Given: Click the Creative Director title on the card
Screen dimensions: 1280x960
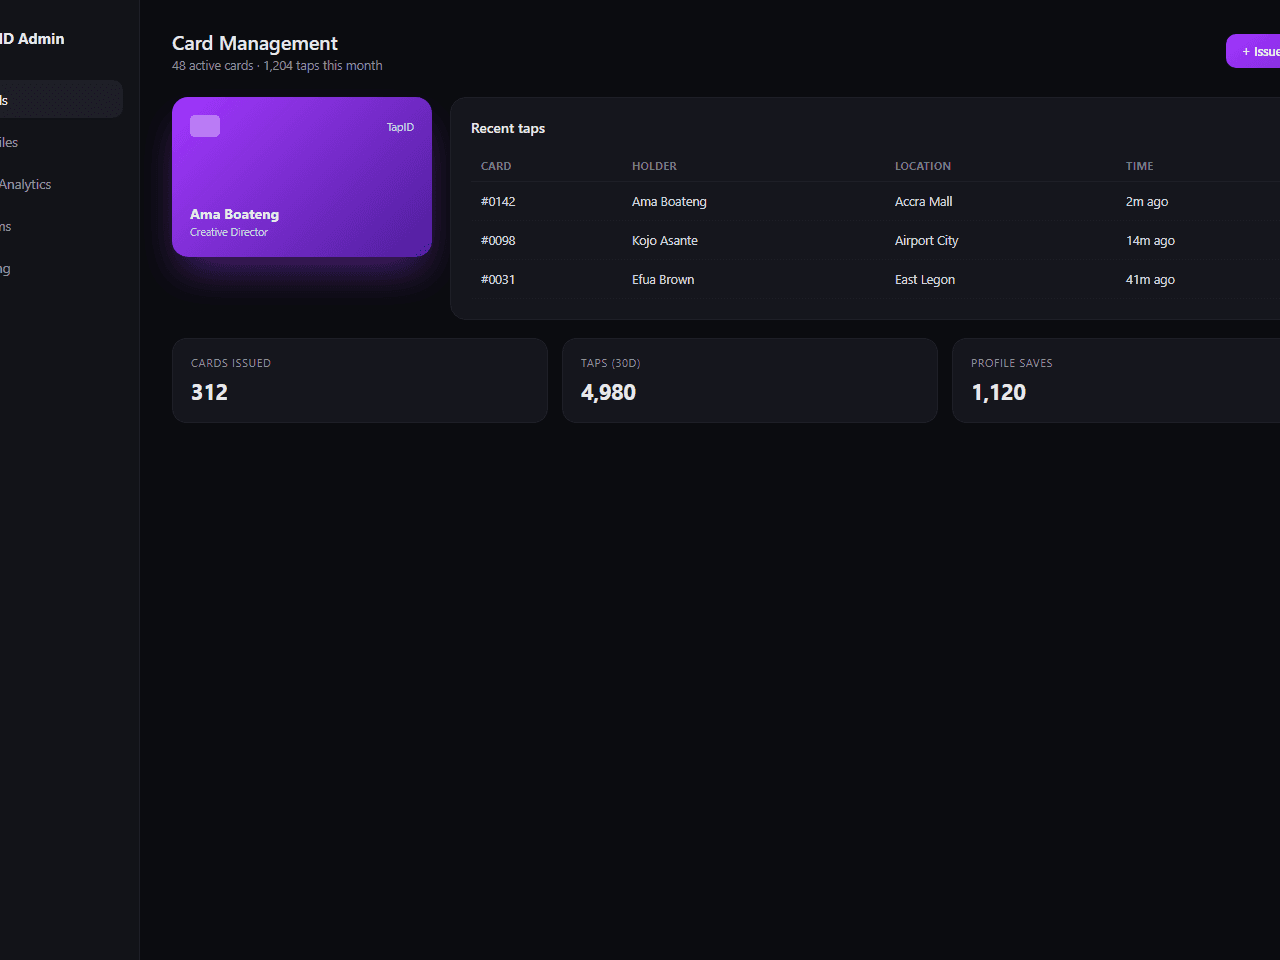Looking at the screenshot, I should point(229,232).
